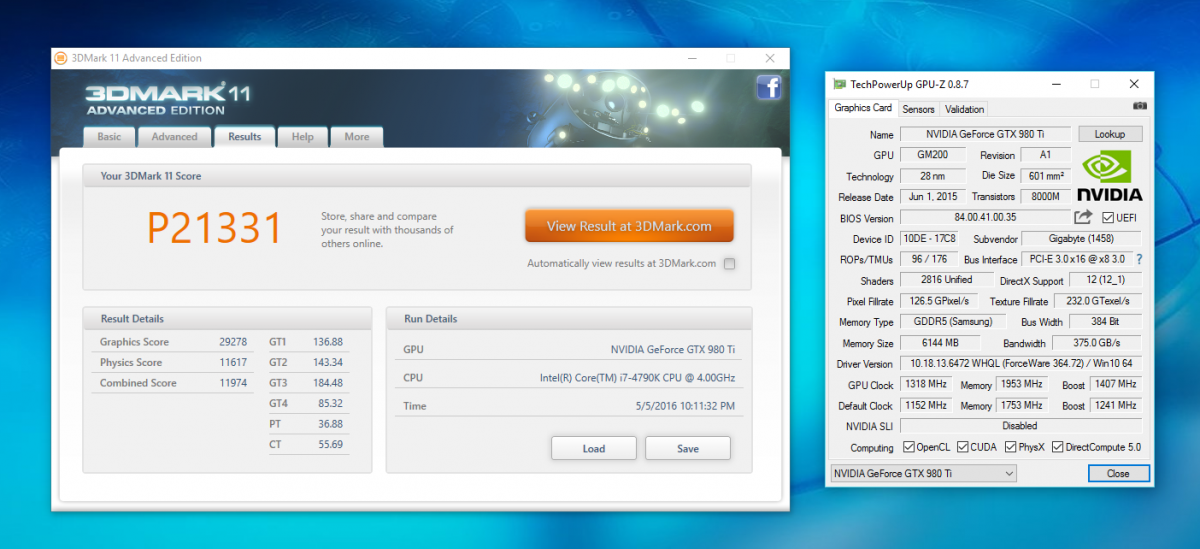Image resolution: width=1200 pixels, height=549 pixels.
Task: Click the Load button in Run Details
Action: point(594,448)
